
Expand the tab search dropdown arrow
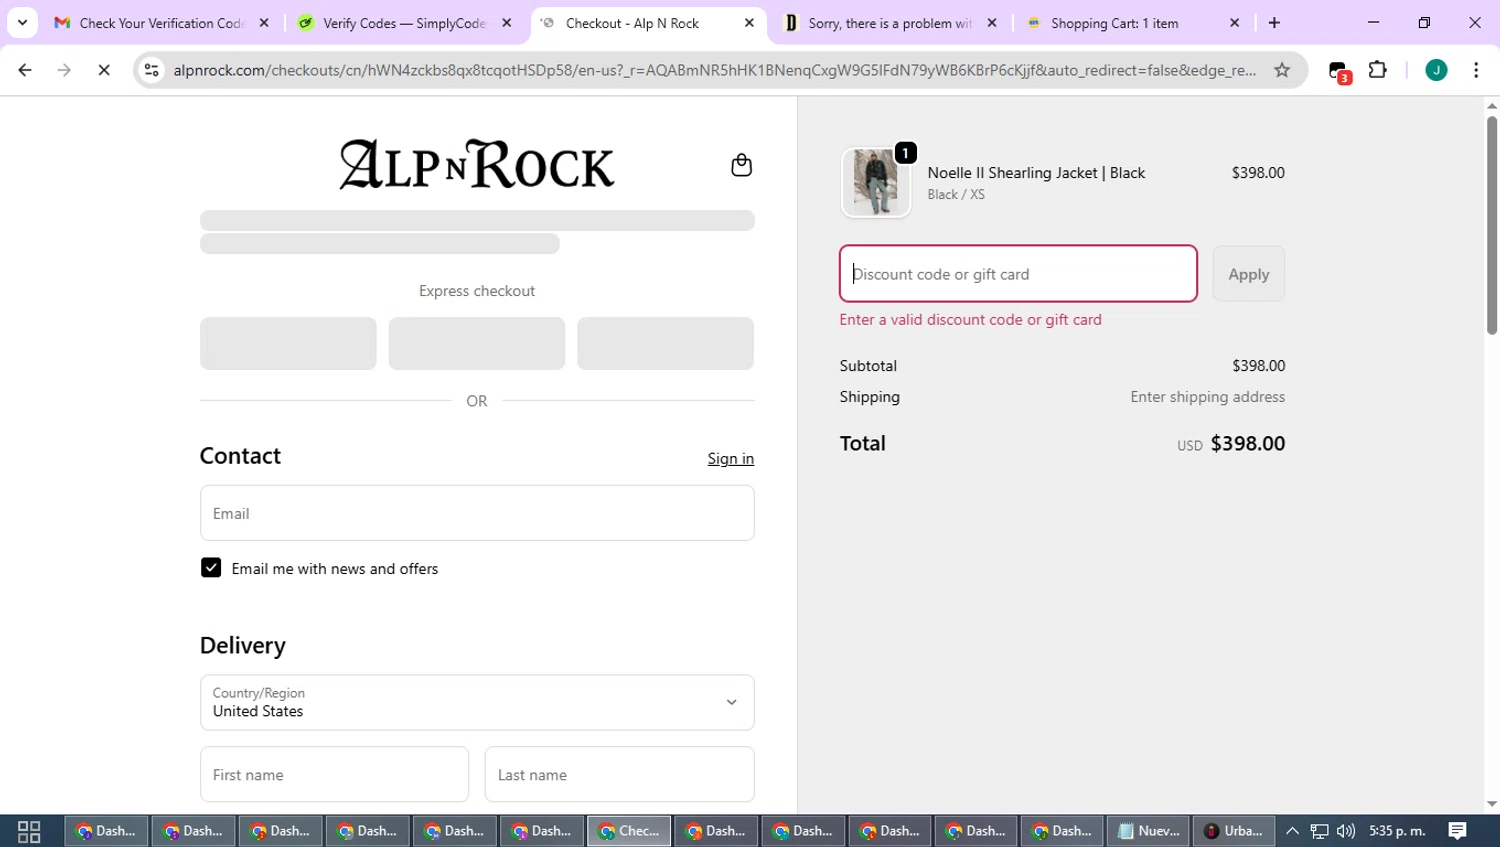click(22, 23)
